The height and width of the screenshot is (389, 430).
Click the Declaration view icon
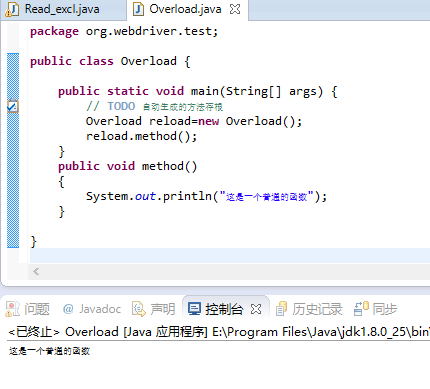pos(139,309)
